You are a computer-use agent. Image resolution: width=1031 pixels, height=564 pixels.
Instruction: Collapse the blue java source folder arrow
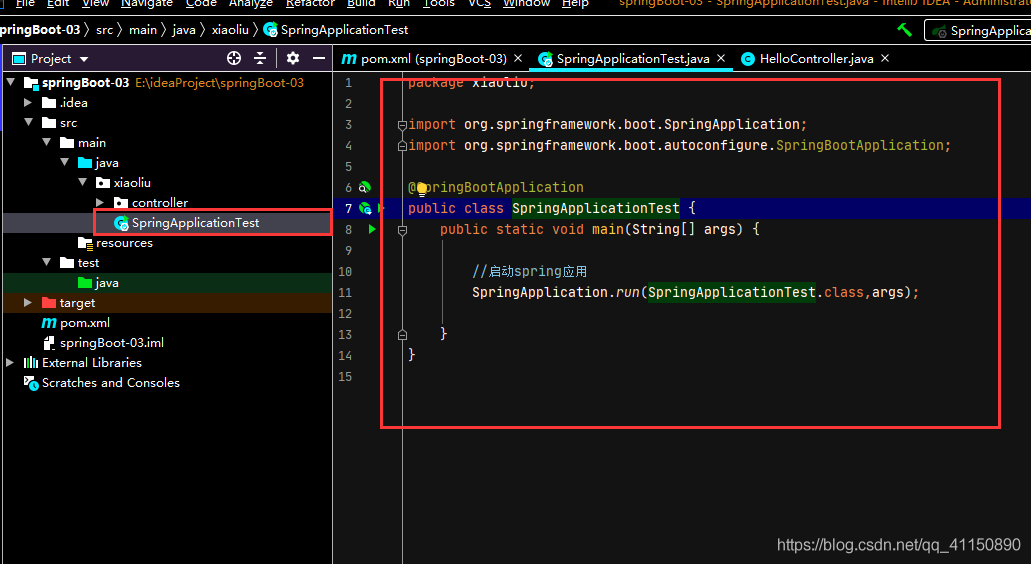[64, 162]
